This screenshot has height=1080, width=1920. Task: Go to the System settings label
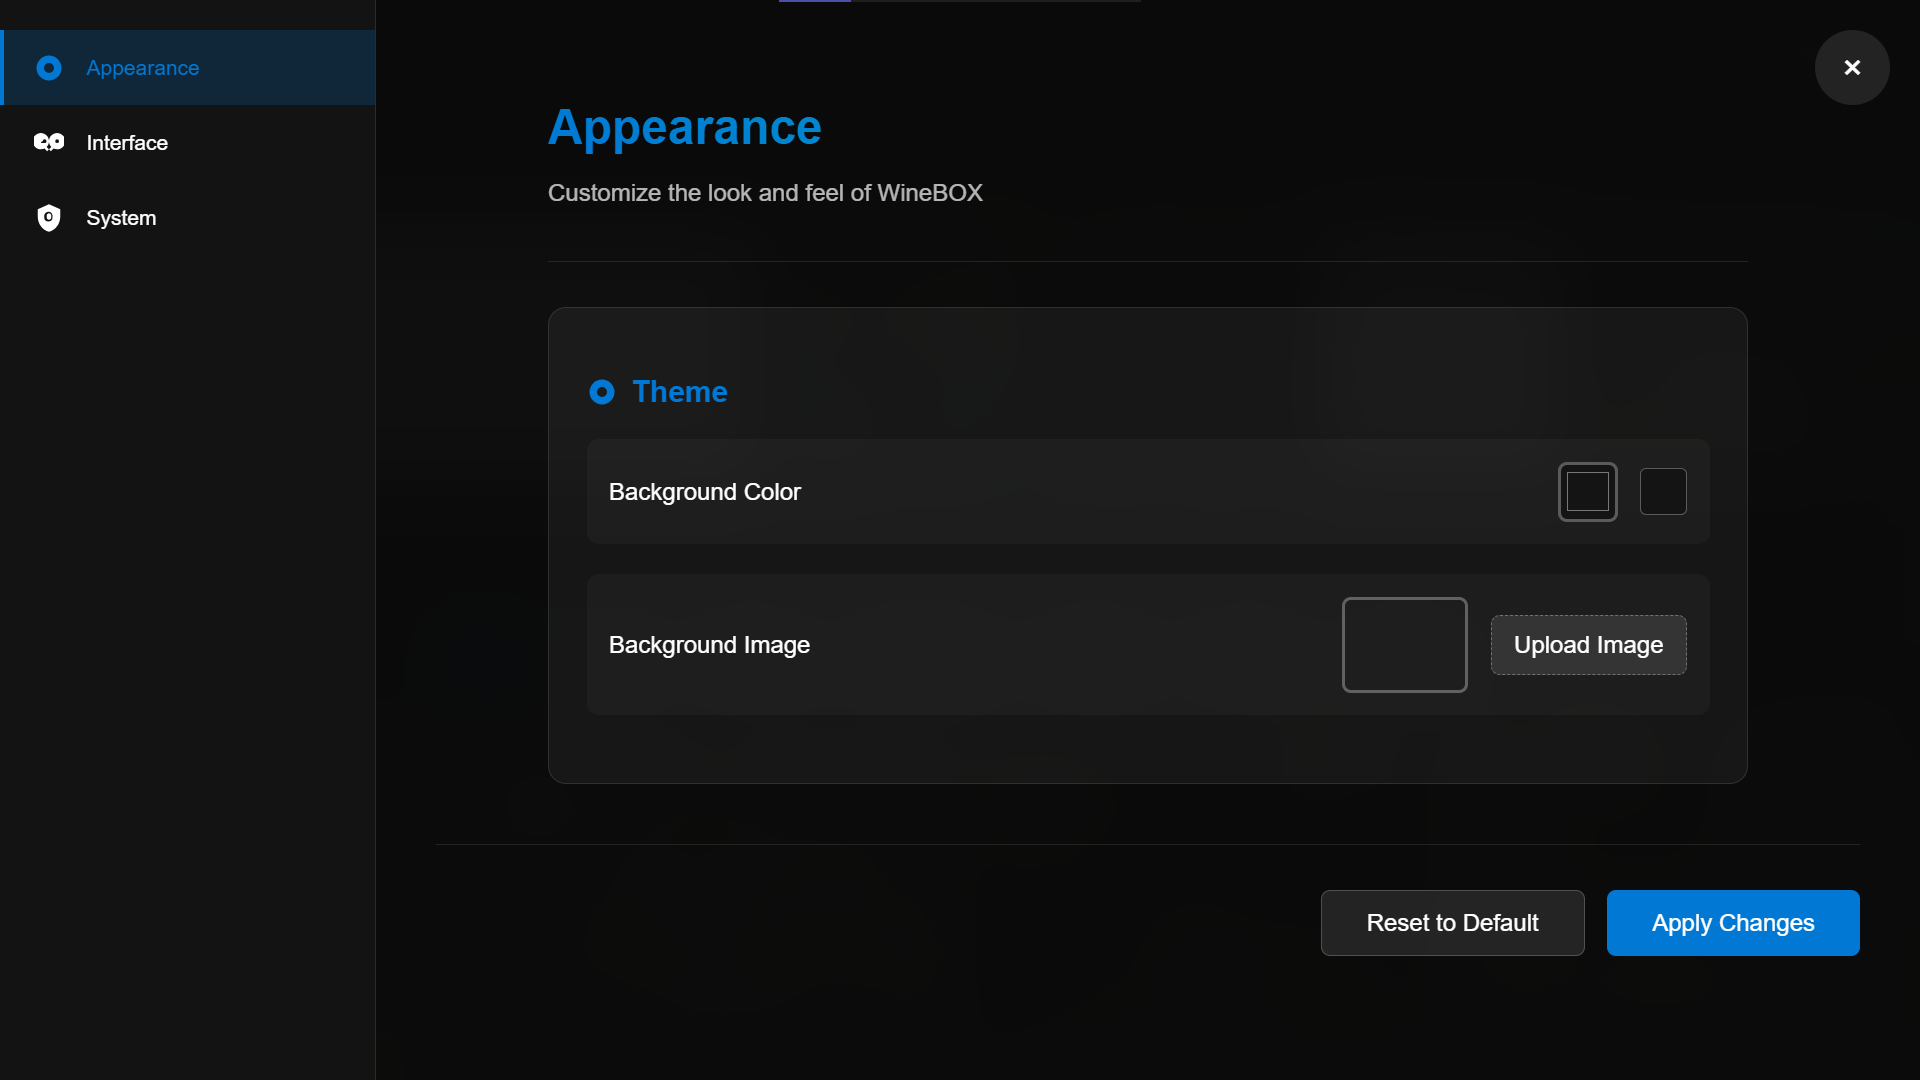[x=121, y=218]
